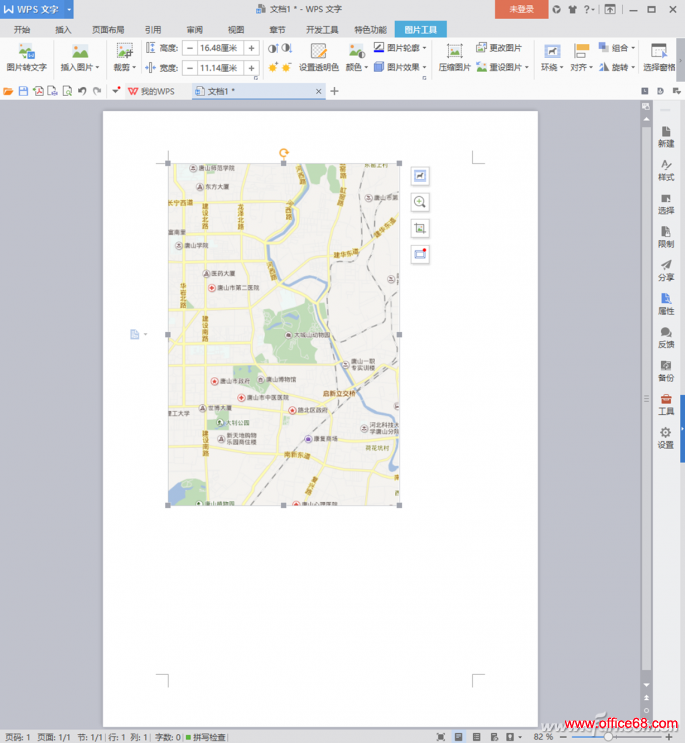This screenshot has width=685, height=743.
Task: Click the zoom magnifier icon beside the image
Action: click(x=420, y=201)
